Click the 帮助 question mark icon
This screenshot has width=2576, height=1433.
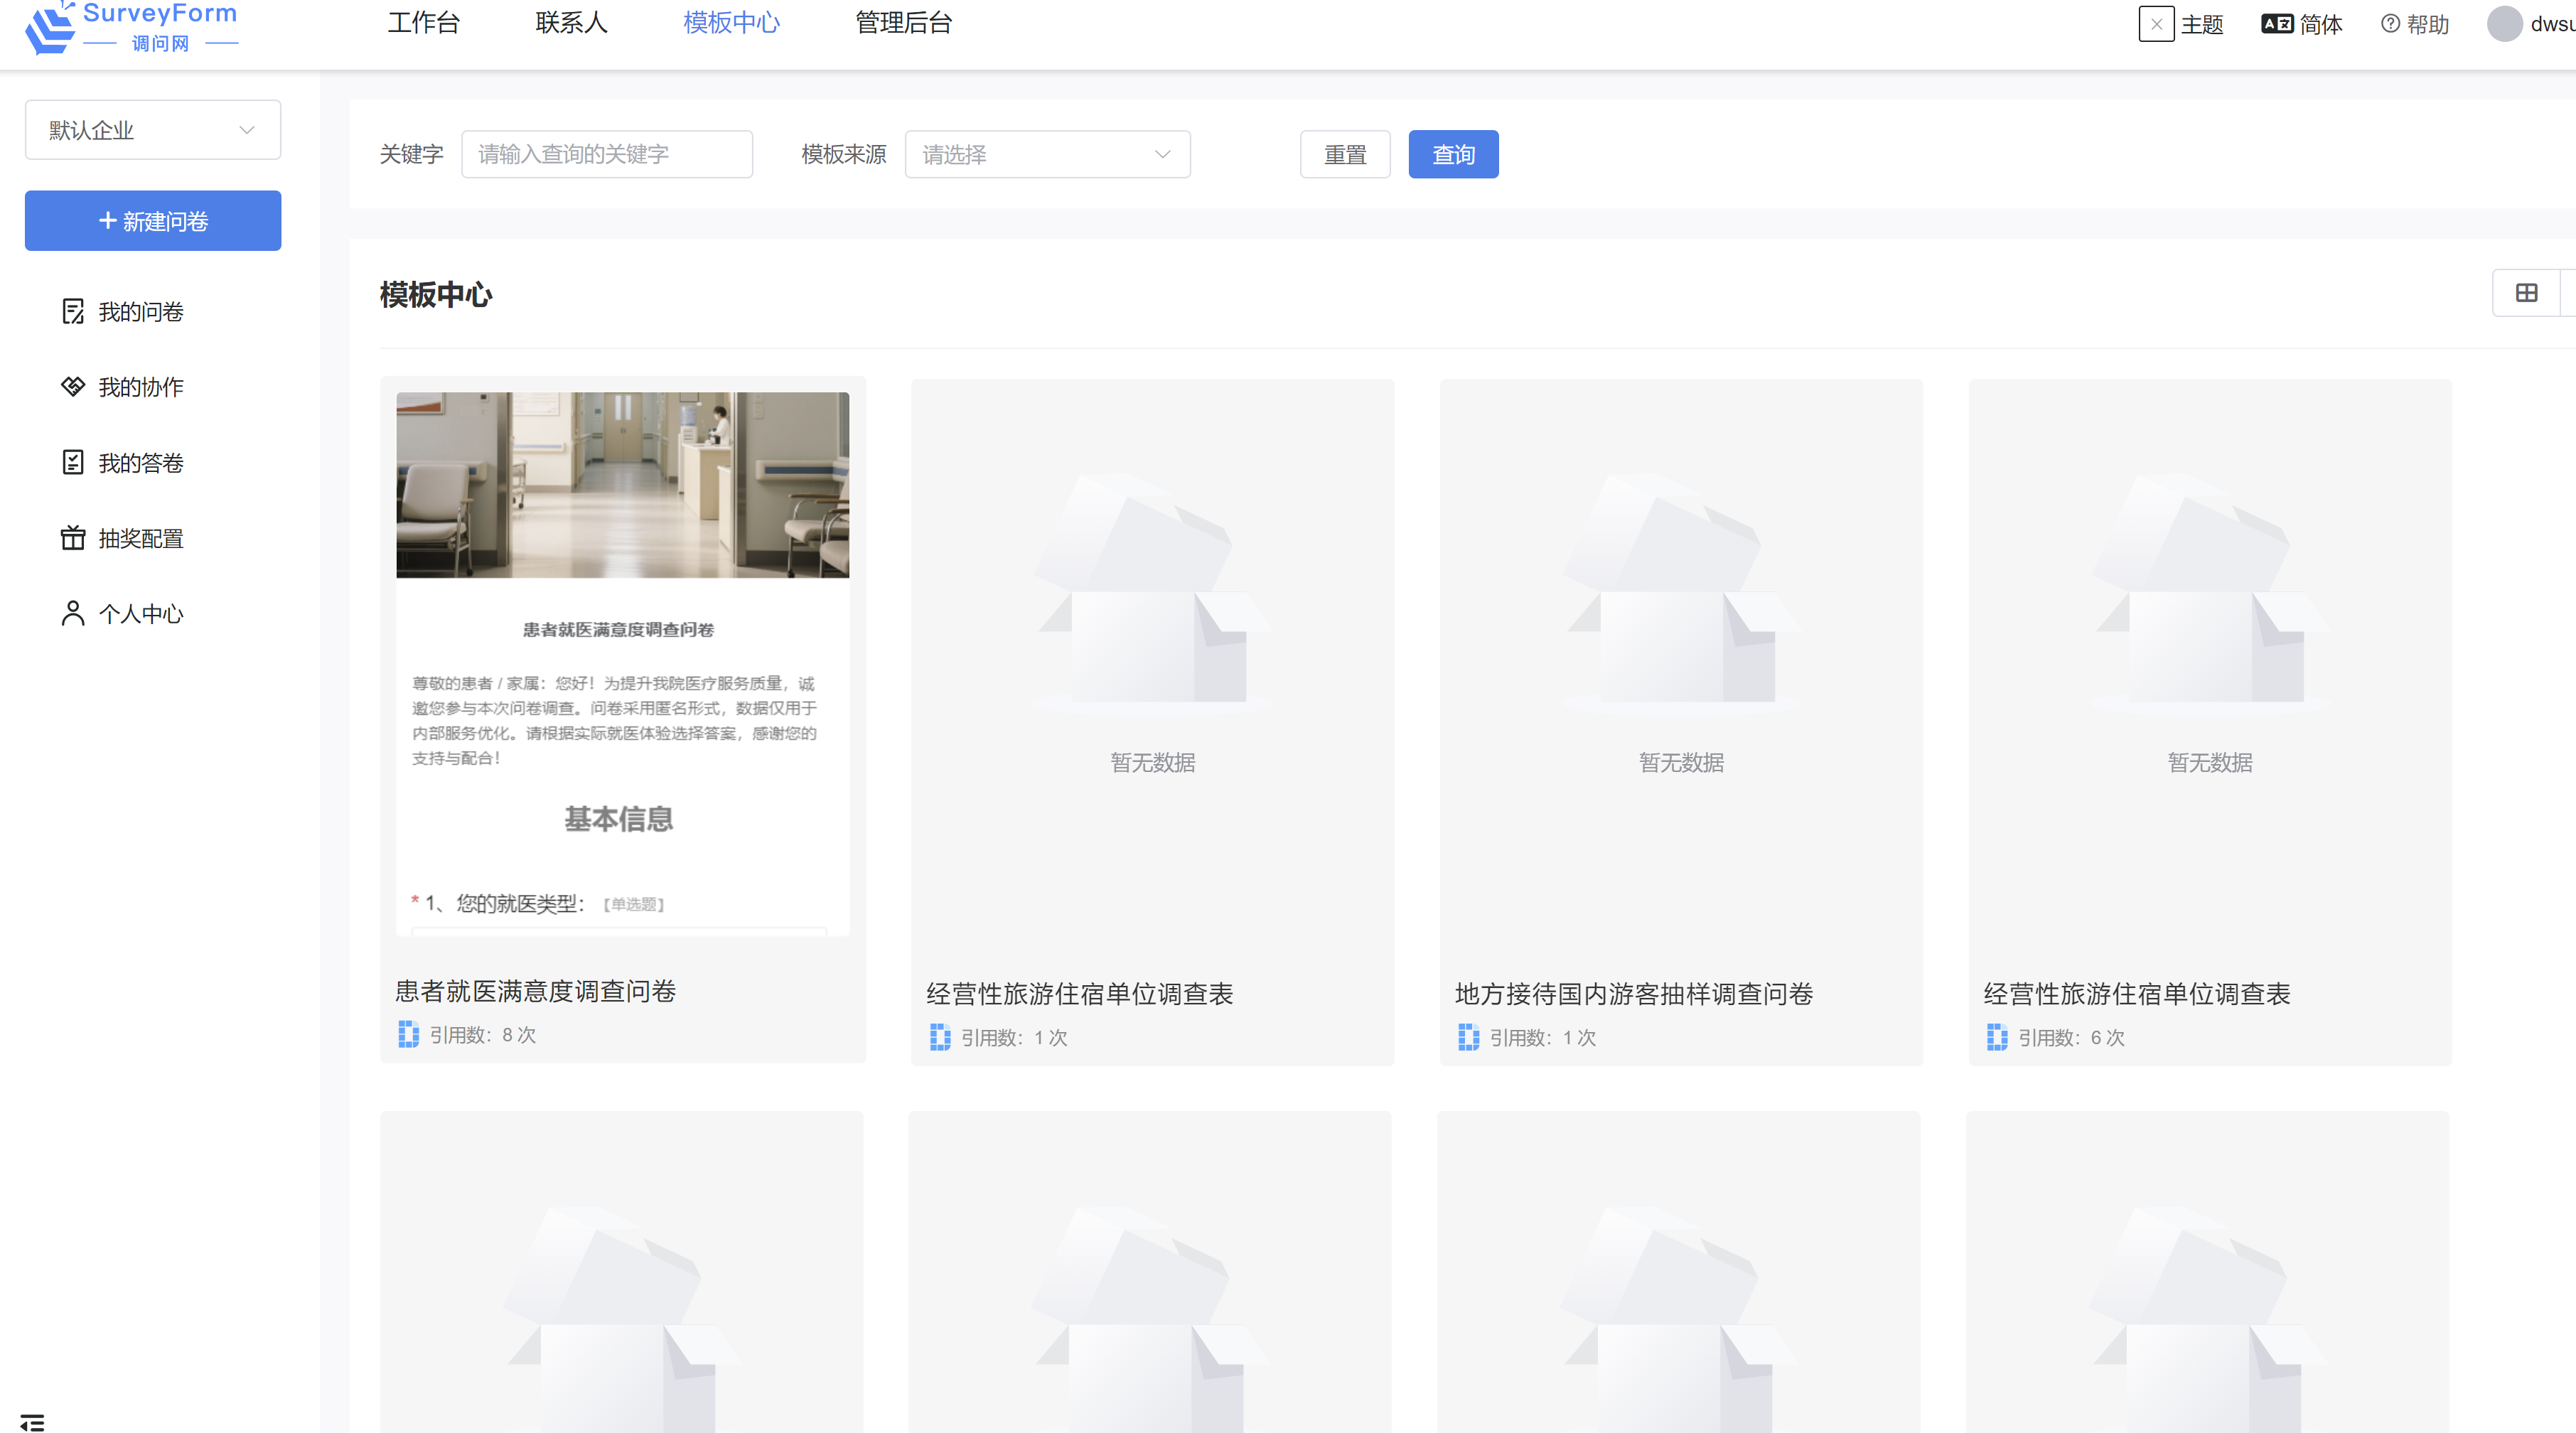pyautogui.click(x=2390, y=24)
